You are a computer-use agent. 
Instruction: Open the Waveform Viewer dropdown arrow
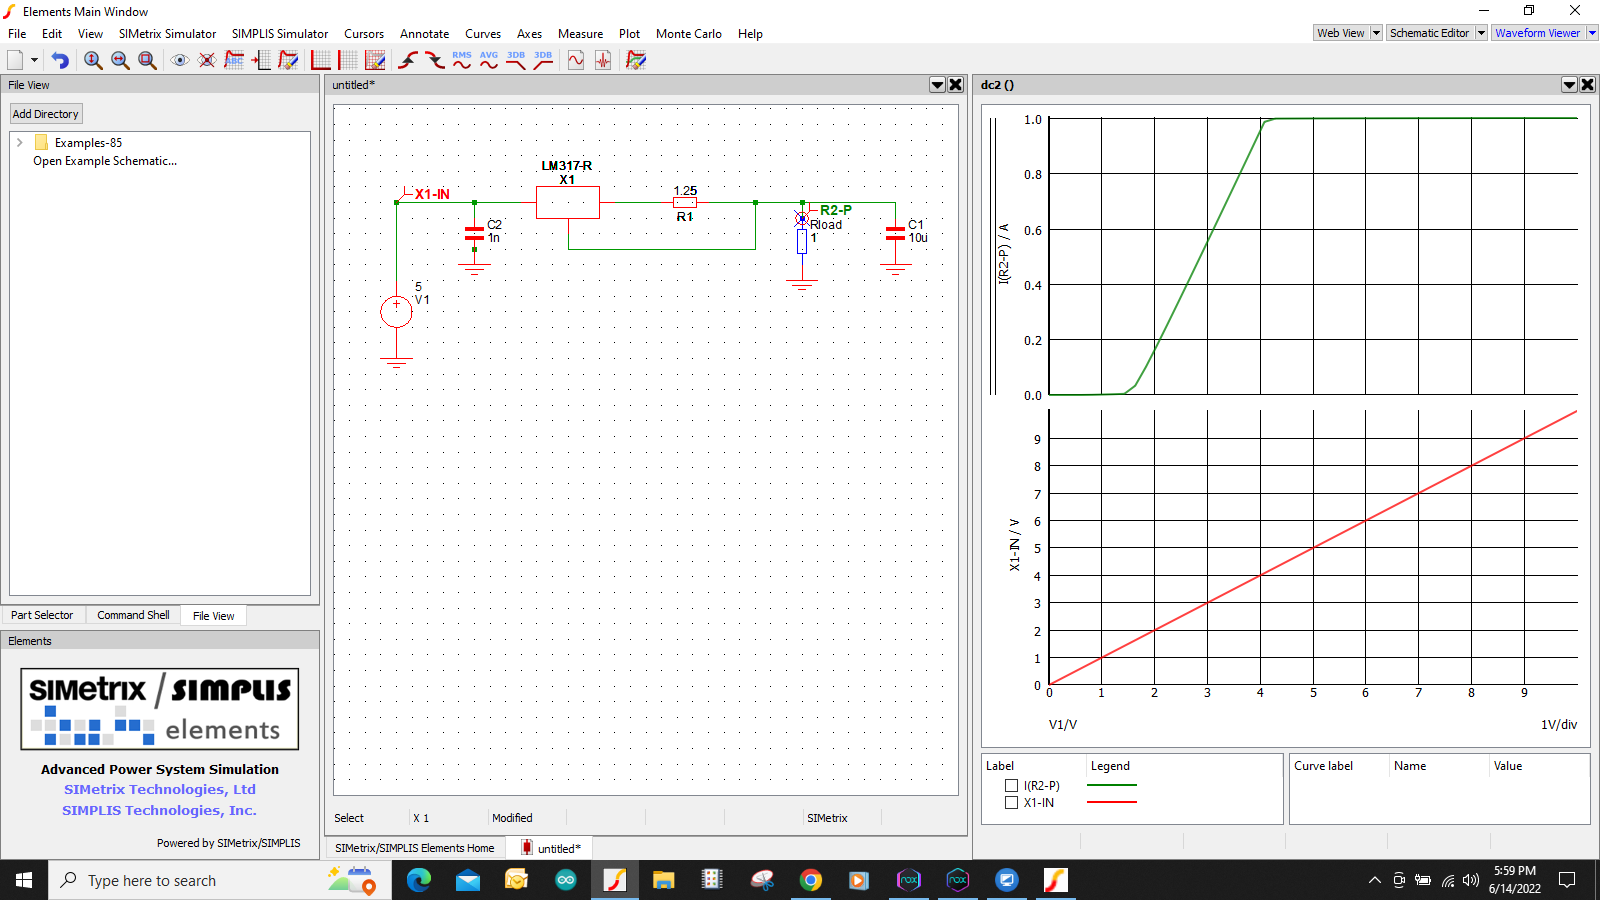point(1592,33)
